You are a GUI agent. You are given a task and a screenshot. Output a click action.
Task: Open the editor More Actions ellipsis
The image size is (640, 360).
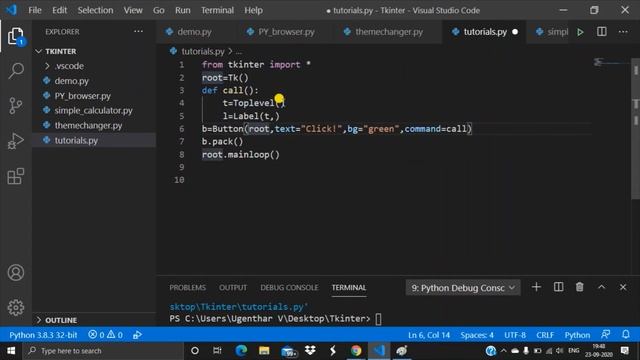coord(623,31)
